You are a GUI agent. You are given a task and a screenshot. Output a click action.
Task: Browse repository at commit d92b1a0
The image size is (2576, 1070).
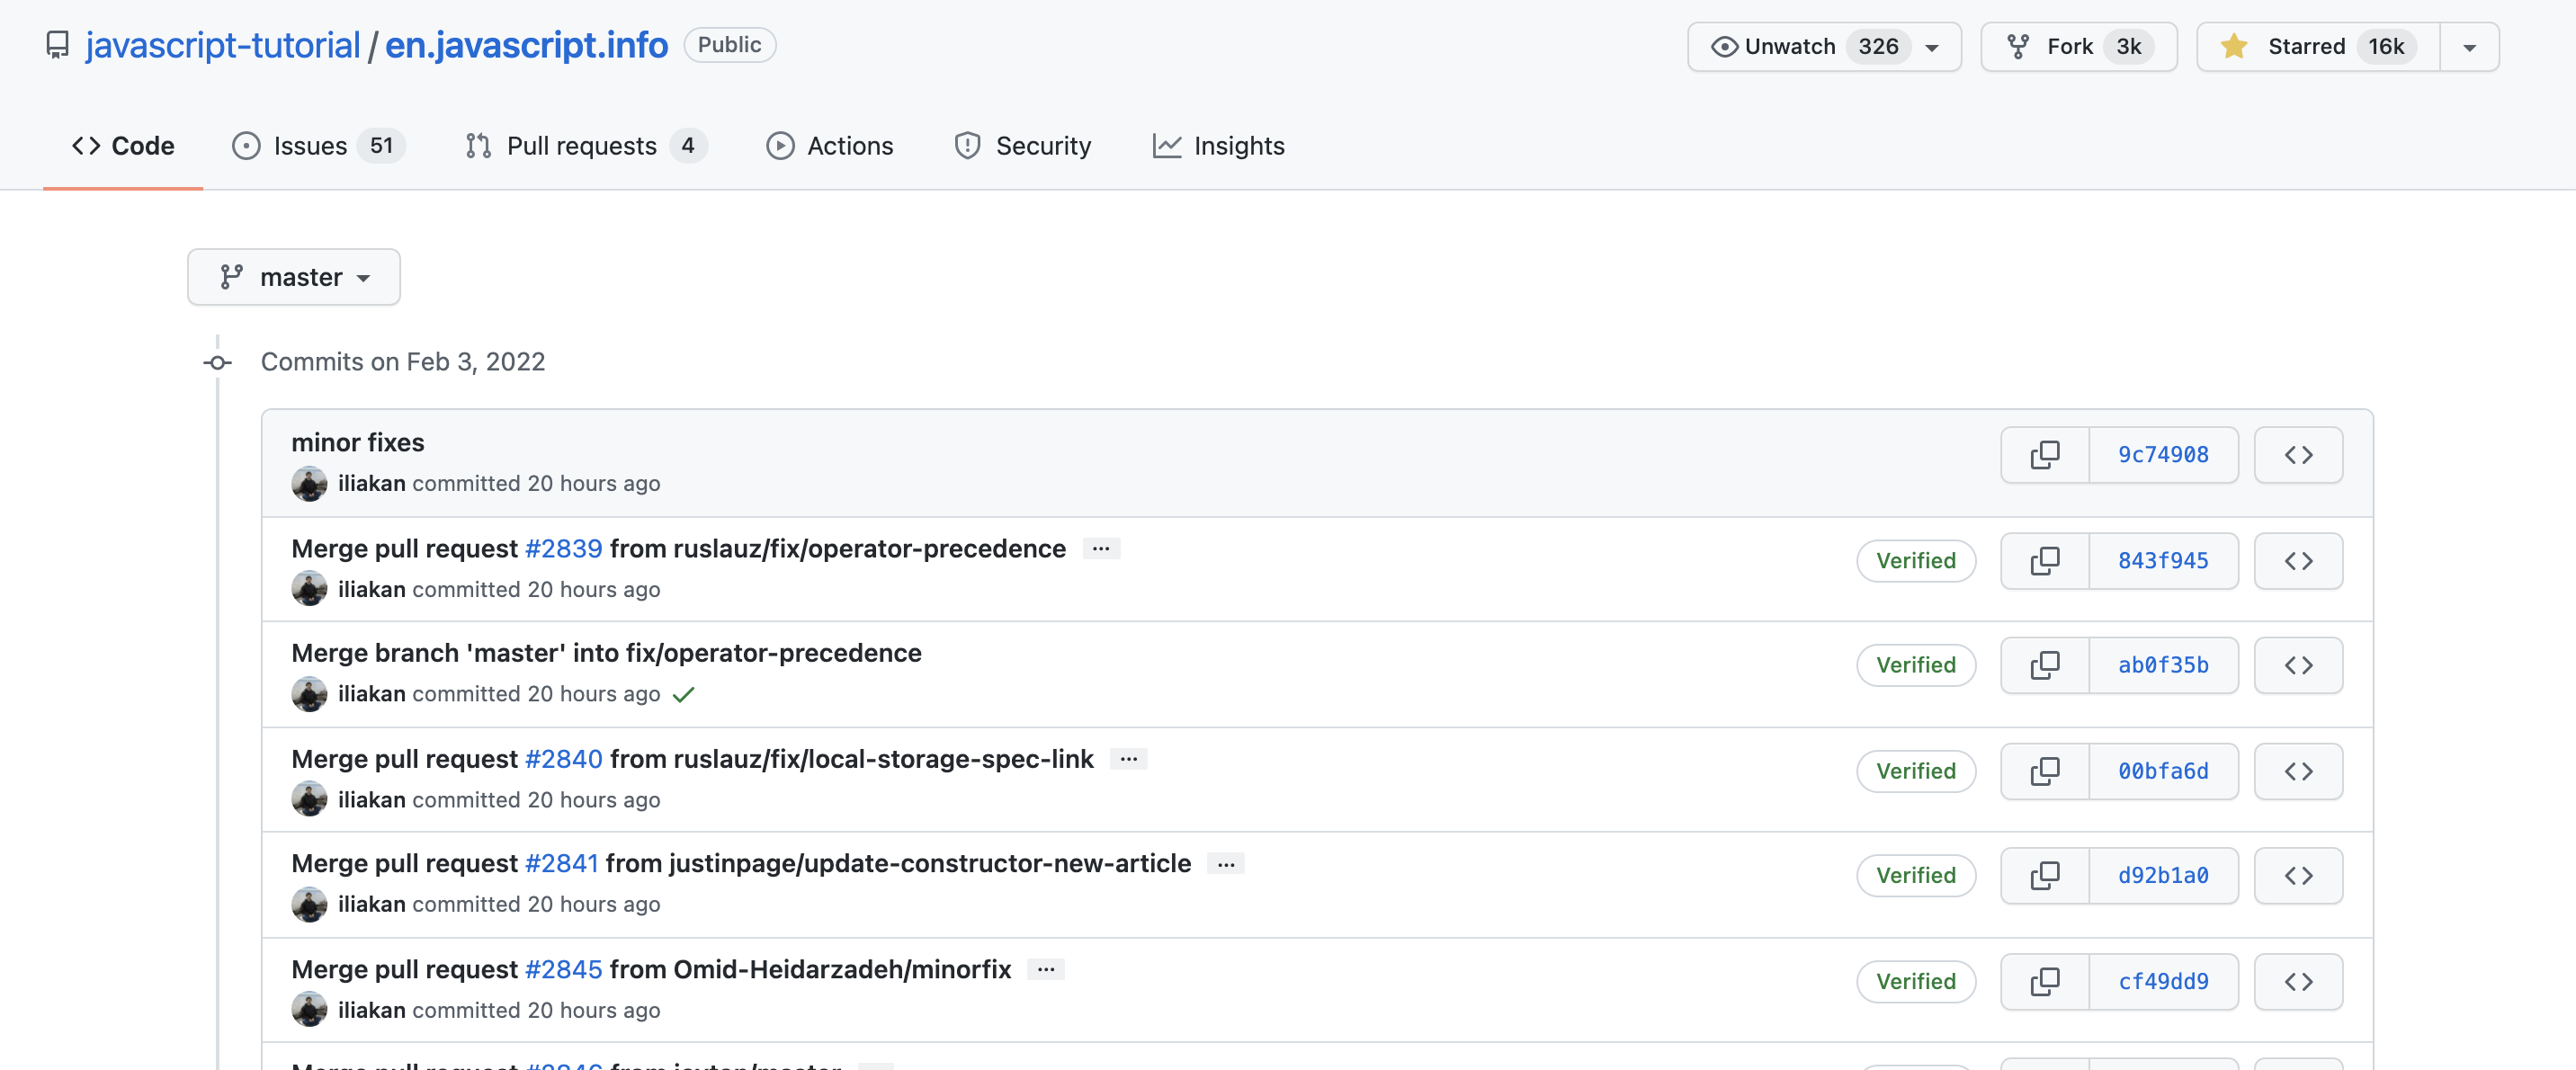(2297, 876)
